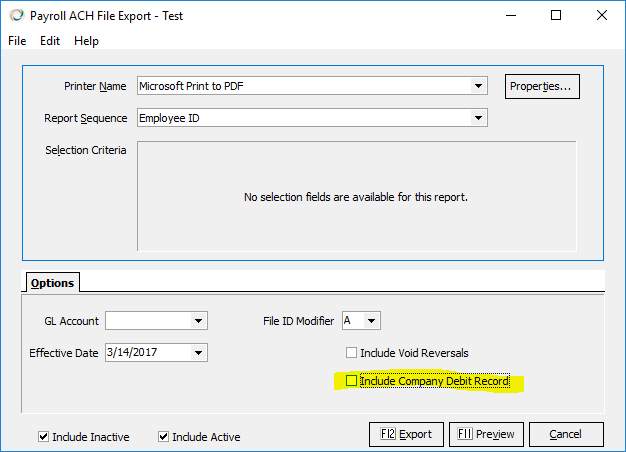This screenshot has width=626, height=452.
Task: Check Include Company Debit Record
Action: pyautogui.click(x=351, y=381)
